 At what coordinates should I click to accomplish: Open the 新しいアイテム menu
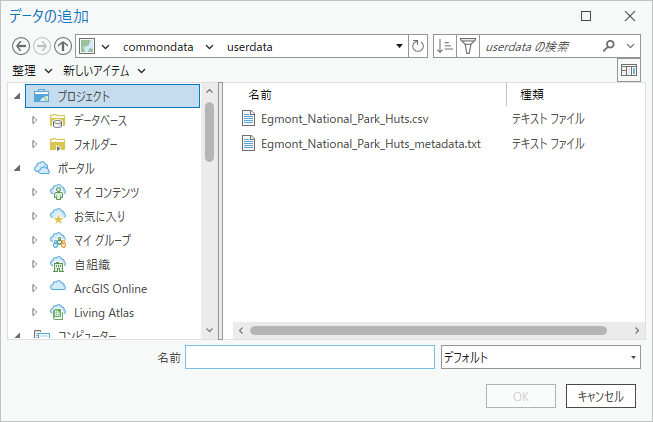pyautogui.click(x=104, y=70)
